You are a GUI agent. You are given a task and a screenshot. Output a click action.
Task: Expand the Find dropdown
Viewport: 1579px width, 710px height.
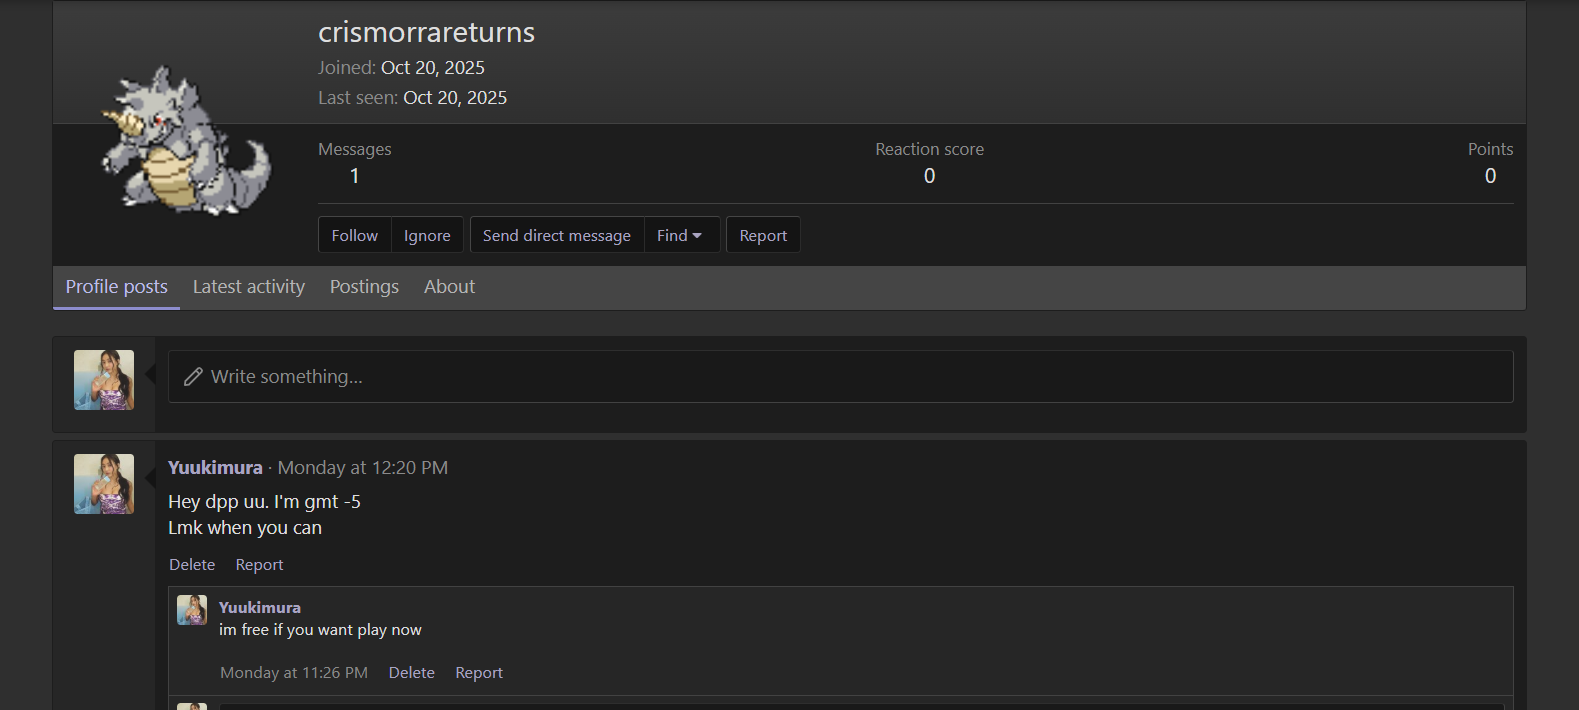[680, 235]
